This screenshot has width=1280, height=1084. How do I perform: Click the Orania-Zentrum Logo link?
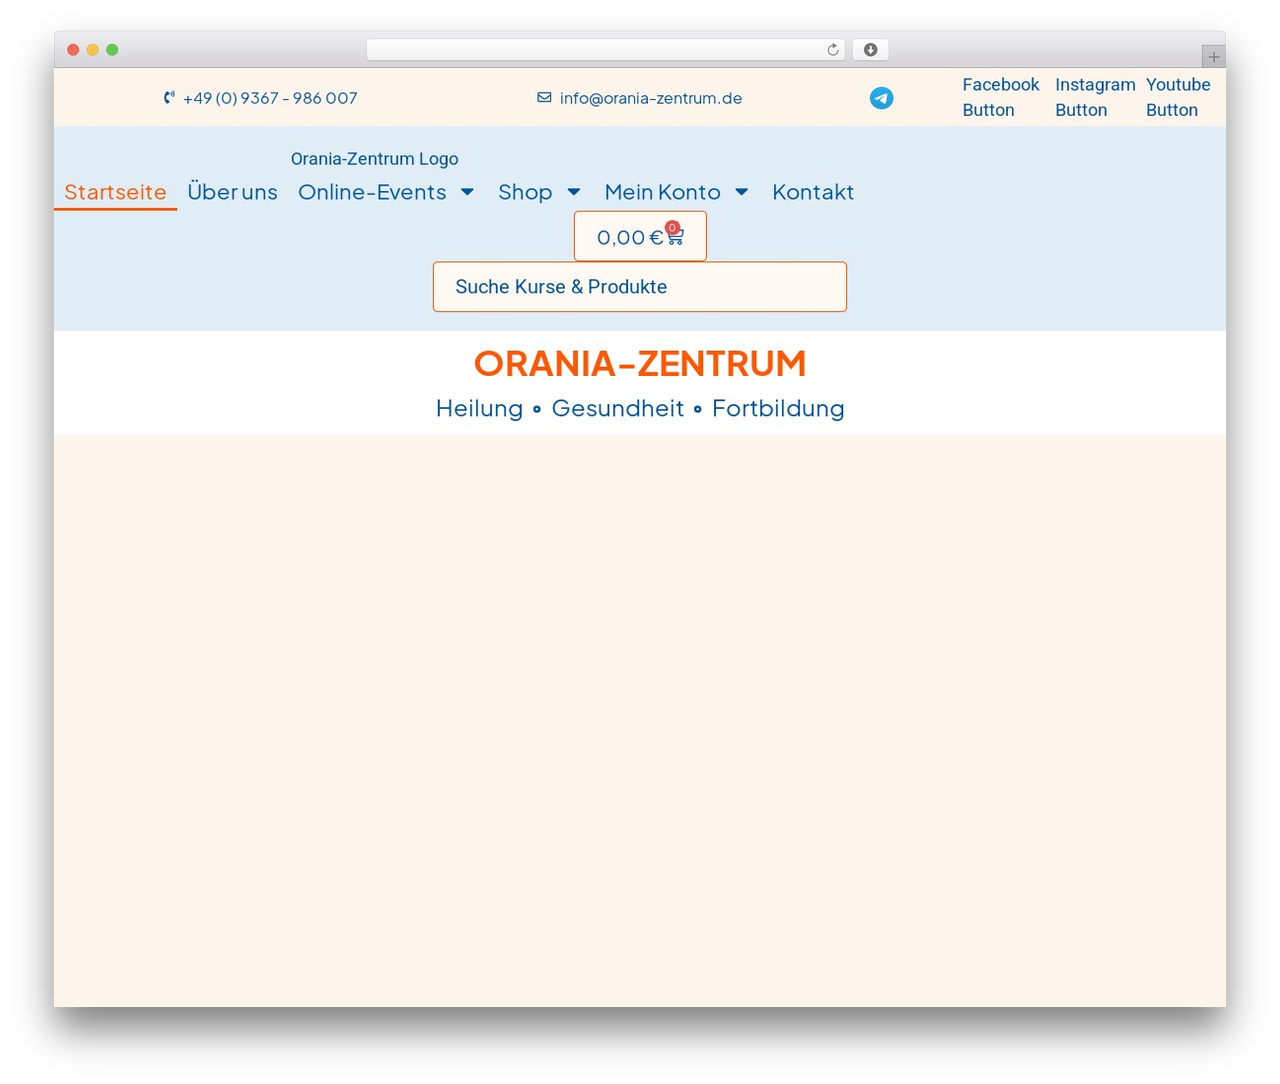(x=374, y=158)
